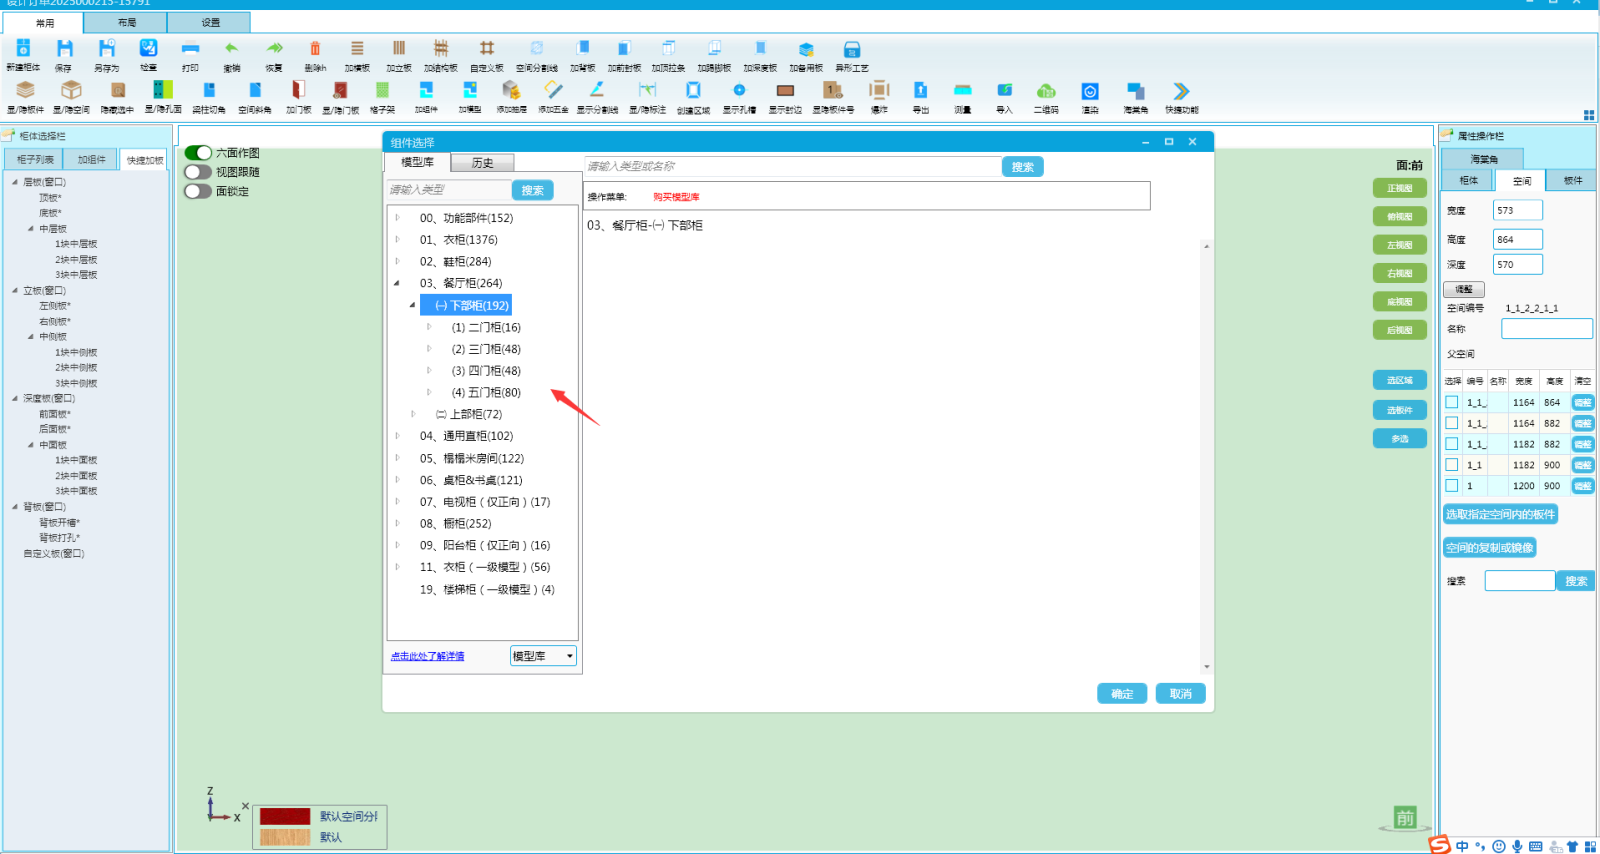The image size is (1600, 854).
Task: Click the dark red 默认空间分割 color swatch
Action: click(x=285, y=816)
